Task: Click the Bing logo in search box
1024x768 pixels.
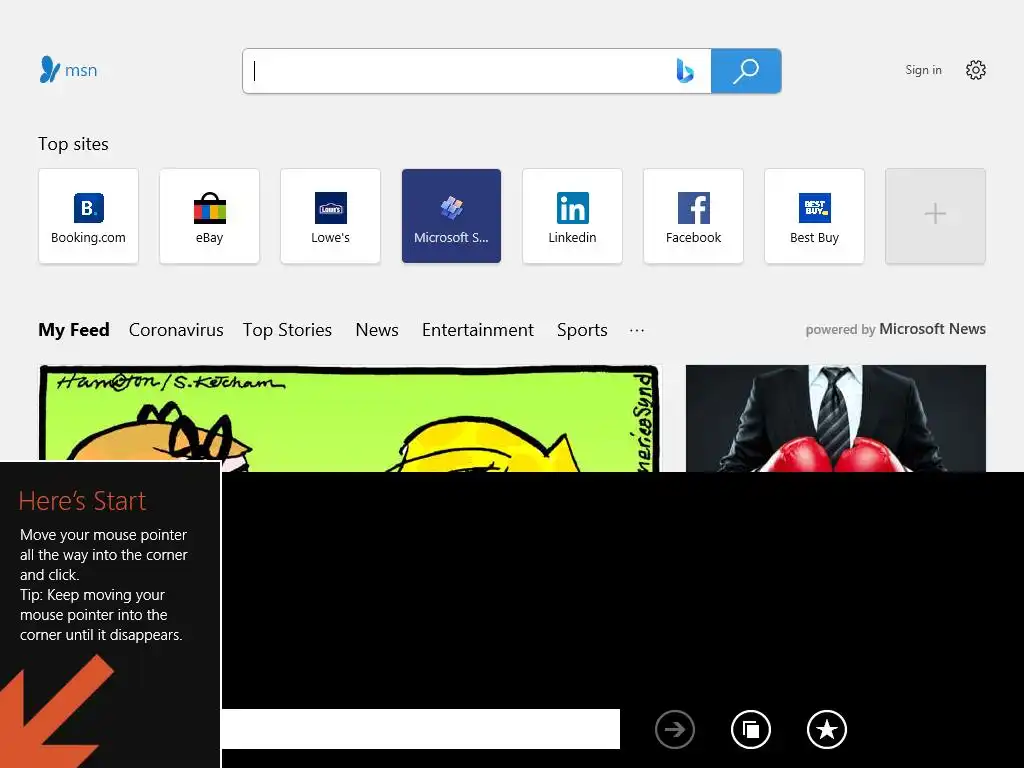Action: coord(684,71)
